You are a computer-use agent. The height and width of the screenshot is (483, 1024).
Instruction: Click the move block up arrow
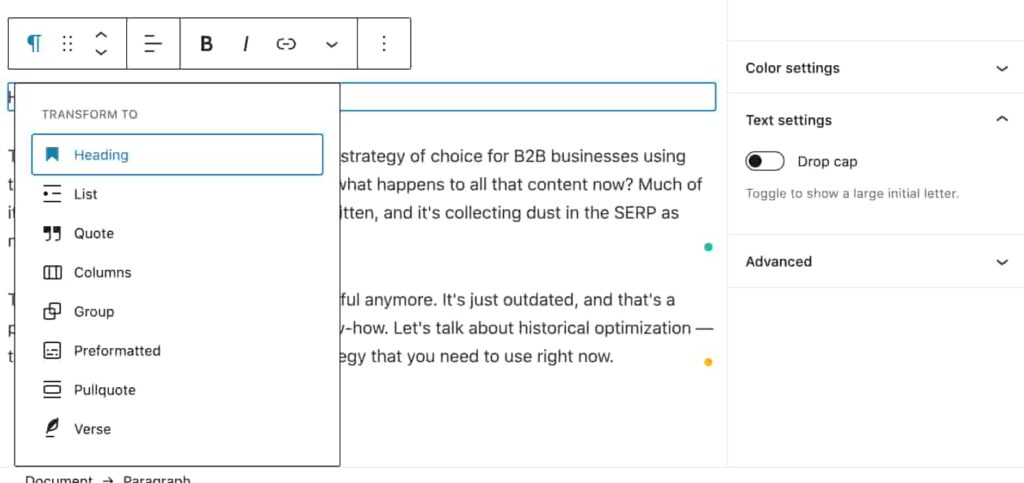point(101,34)
